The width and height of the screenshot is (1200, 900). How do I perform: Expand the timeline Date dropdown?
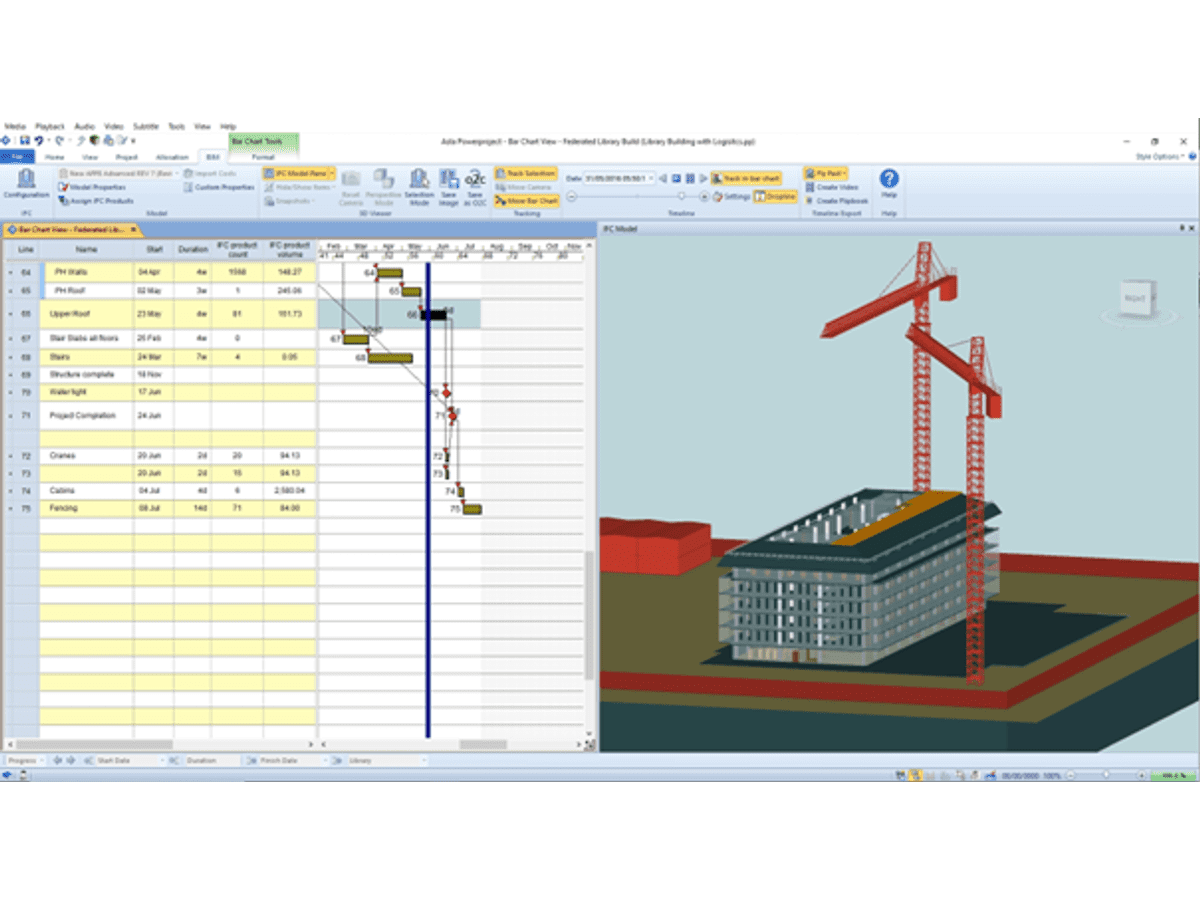pyautogui.click(x=651, y=178)
